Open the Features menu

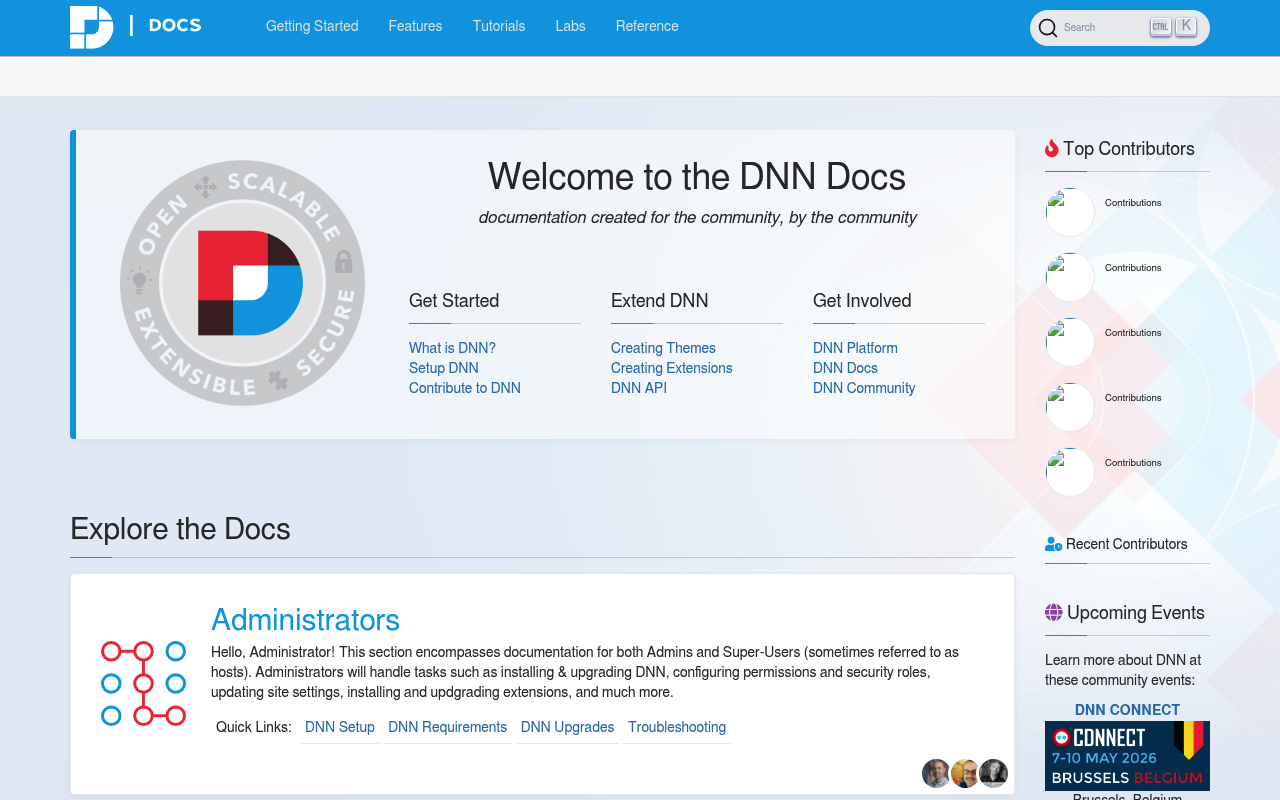[415, 26]
